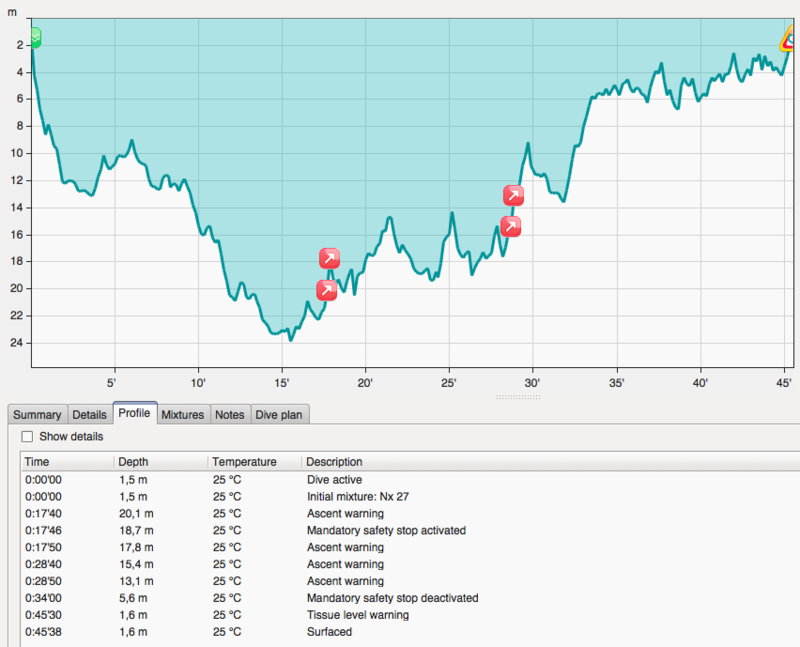Image resolution: width=800 pixels, height=647 pixels.
Task: Select the 'Initial mixture: Nx 27' row
Action: tap(410, 496)
